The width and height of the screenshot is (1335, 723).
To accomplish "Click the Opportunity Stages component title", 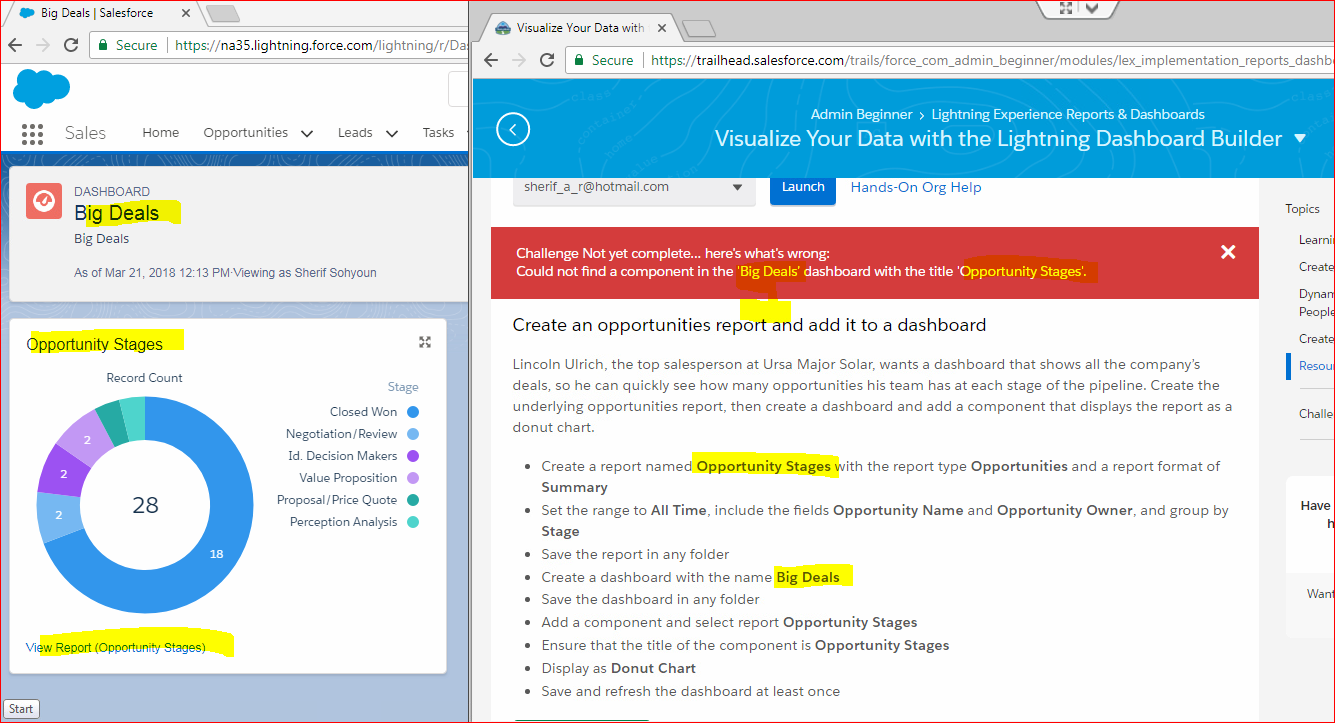I will pos(94,344).
